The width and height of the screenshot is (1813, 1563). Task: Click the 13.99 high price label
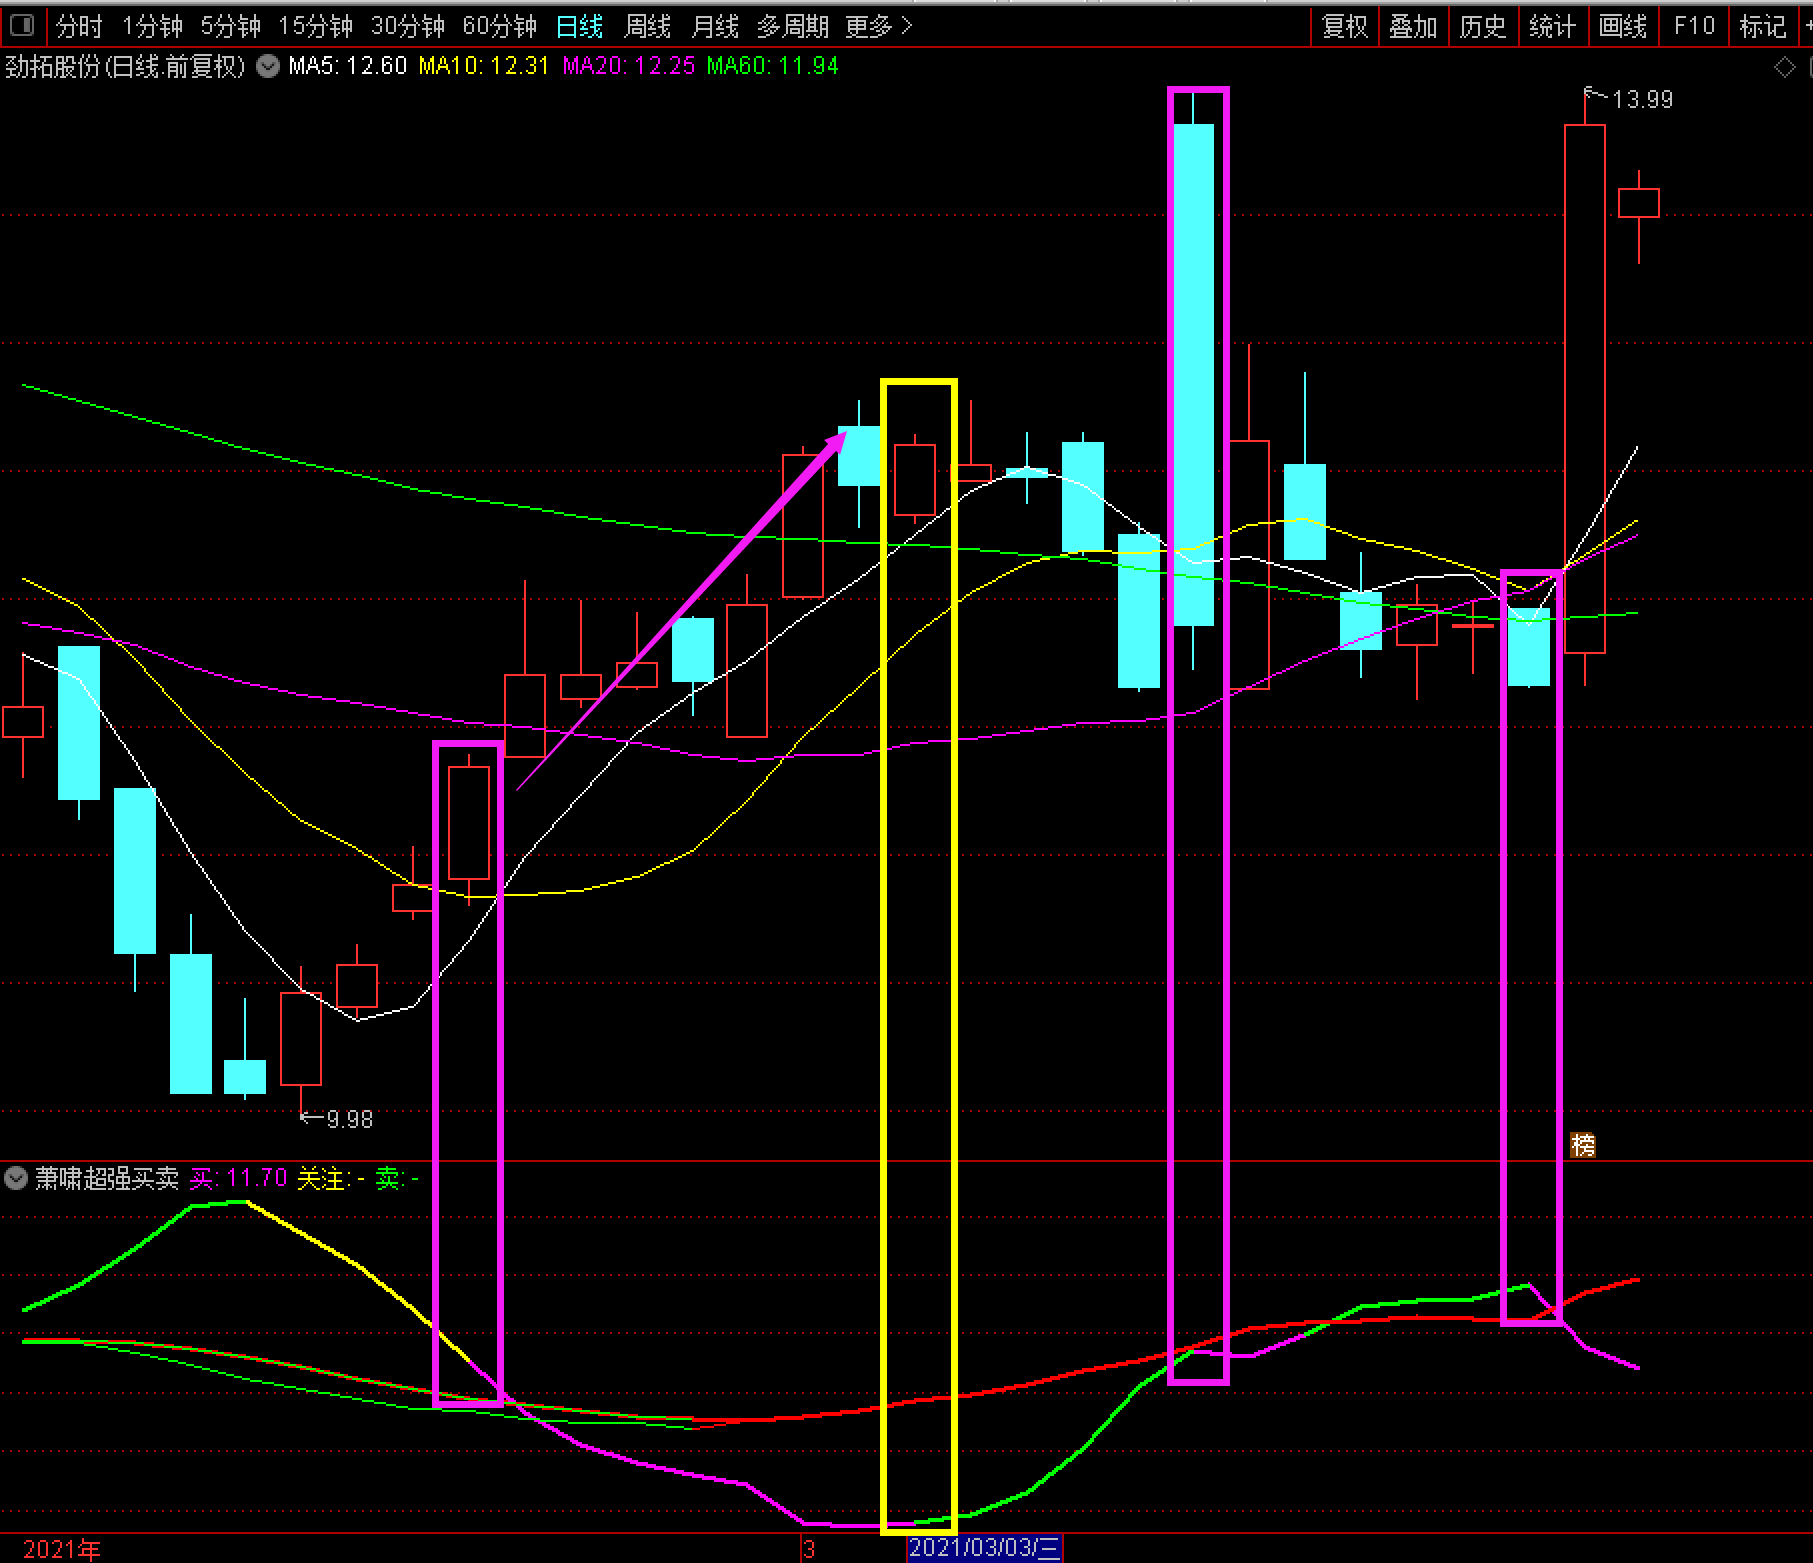coord(1641,99)
